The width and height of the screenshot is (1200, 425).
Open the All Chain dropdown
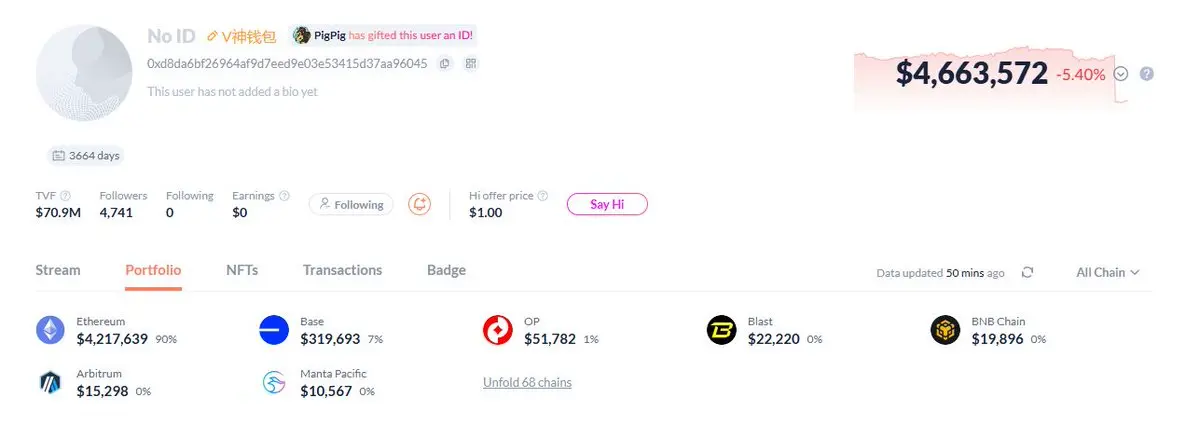[1107, 272]
